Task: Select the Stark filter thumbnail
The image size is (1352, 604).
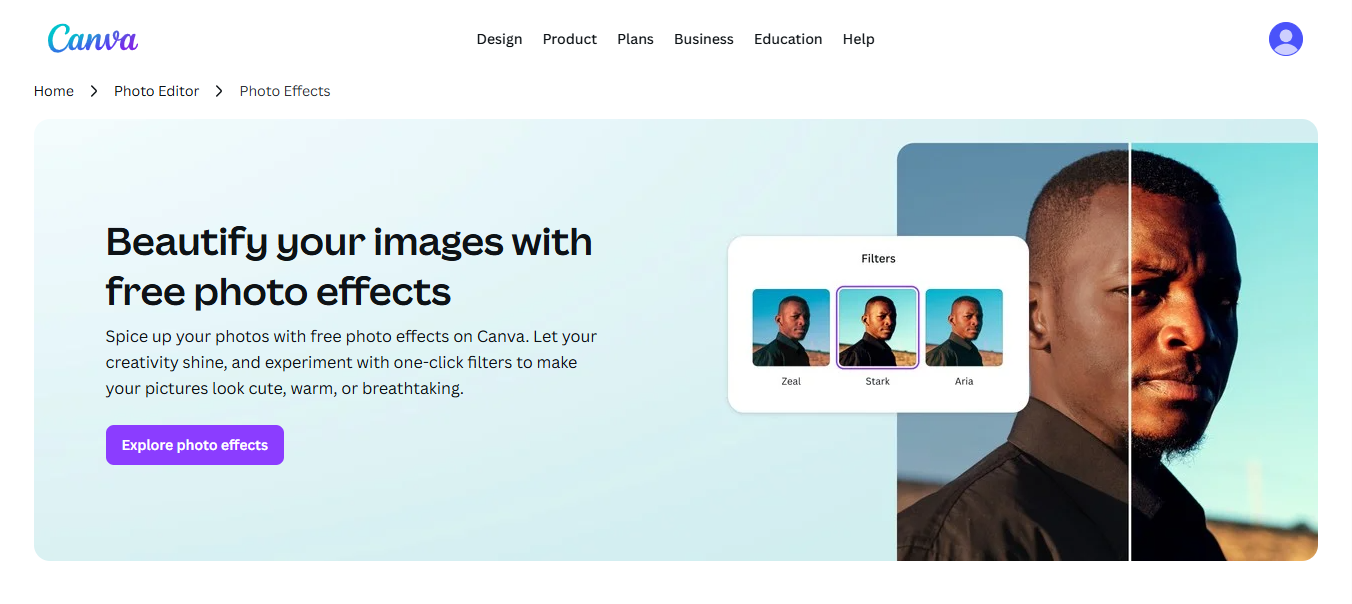Action: 877,327
